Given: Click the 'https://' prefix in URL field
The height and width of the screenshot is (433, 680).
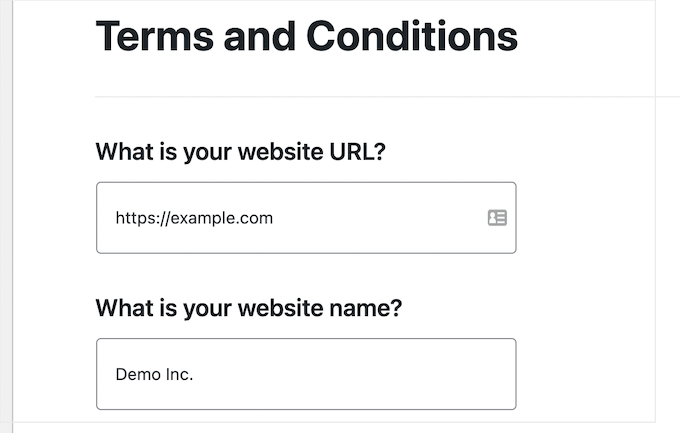Looking at the screenshot, I should point(143,218).
